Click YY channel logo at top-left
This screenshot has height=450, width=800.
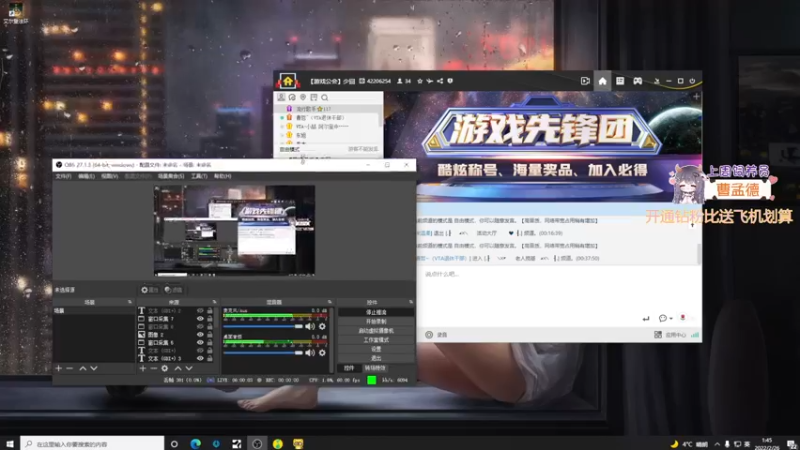point(288,81)
